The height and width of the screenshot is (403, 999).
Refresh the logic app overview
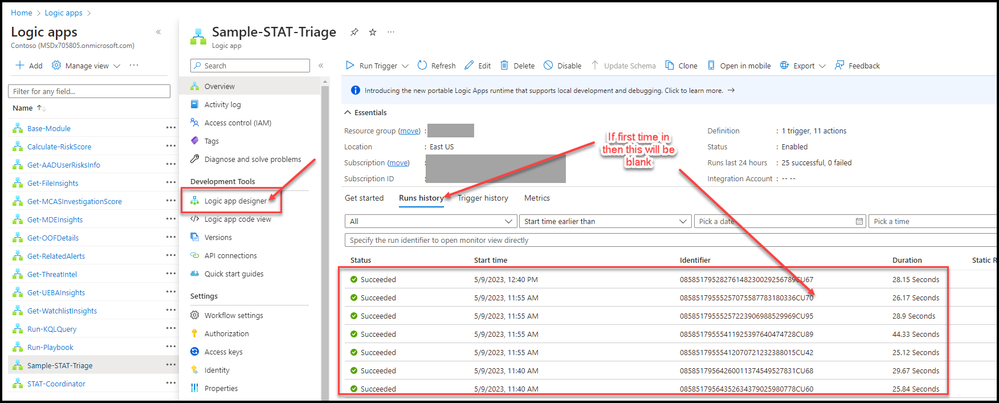(436, 66)
